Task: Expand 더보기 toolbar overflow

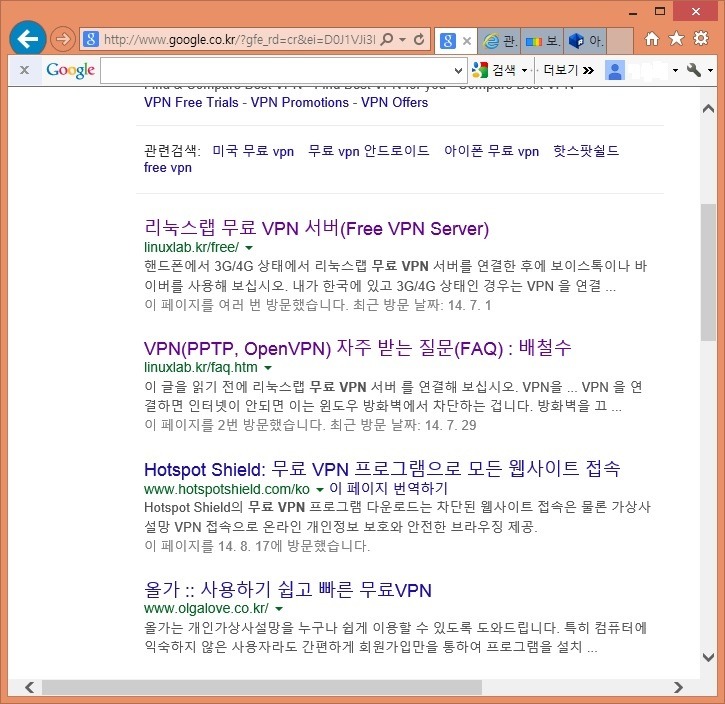Action: point(569,70)
